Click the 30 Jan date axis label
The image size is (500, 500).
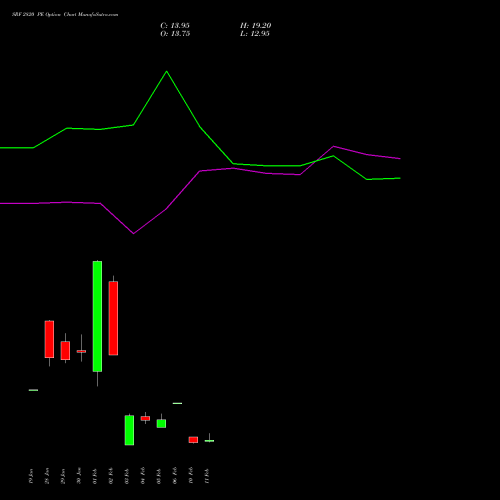79,476
